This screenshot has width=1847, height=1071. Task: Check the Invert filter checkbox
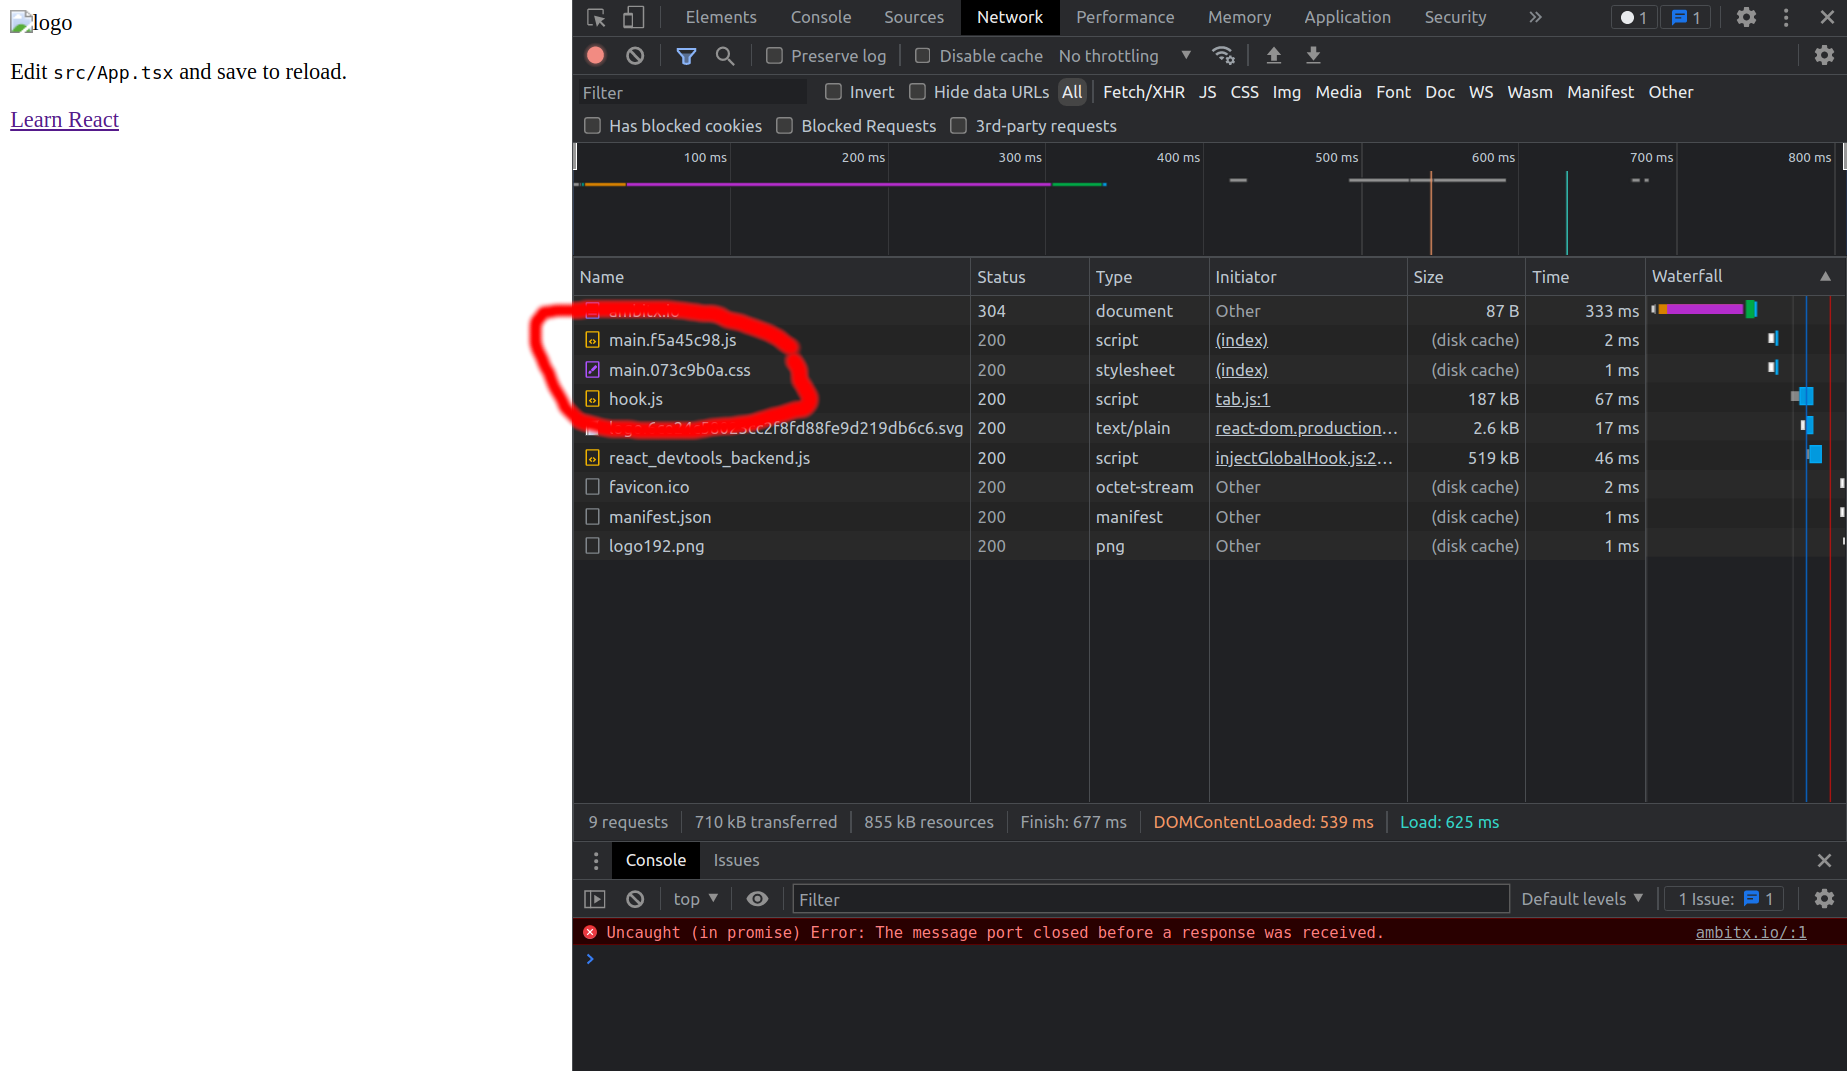[833, 92]
